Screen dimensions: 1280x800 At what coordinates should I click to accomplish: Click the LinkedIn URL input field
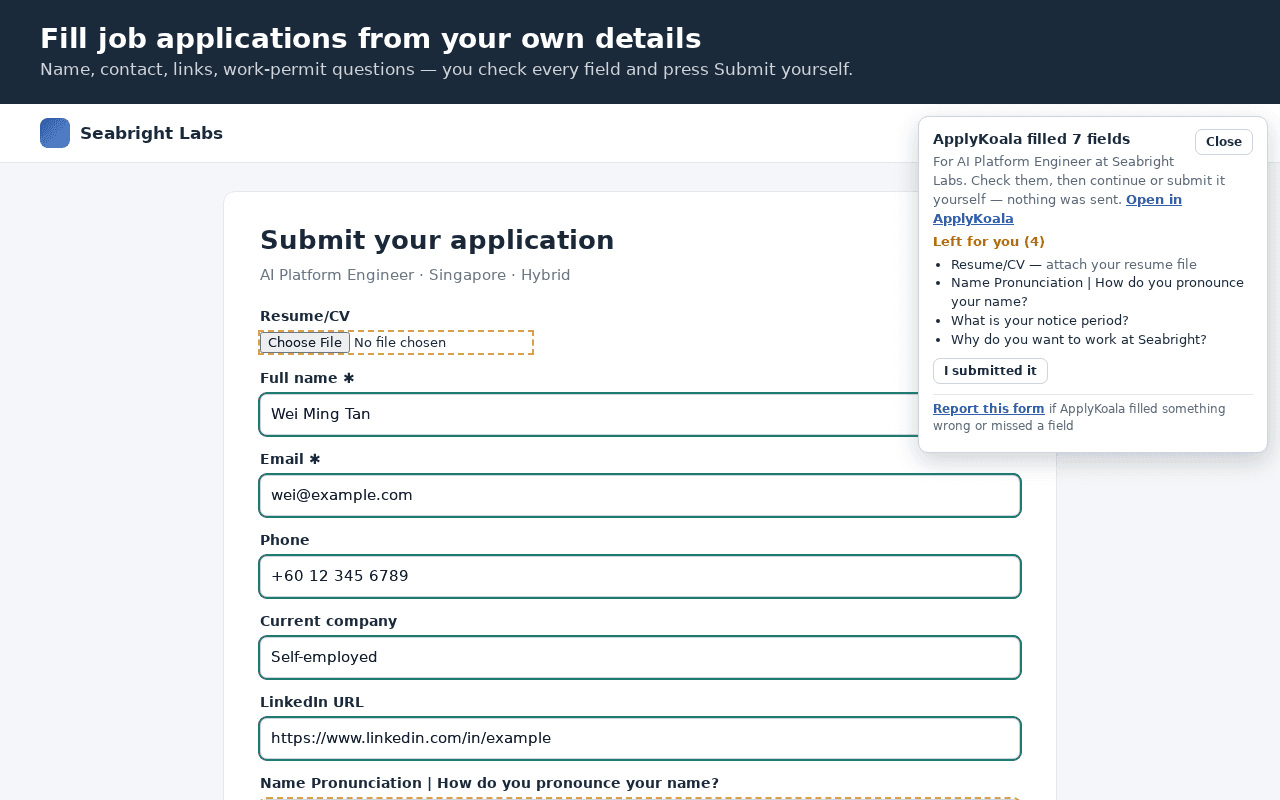tap(640, 738)
